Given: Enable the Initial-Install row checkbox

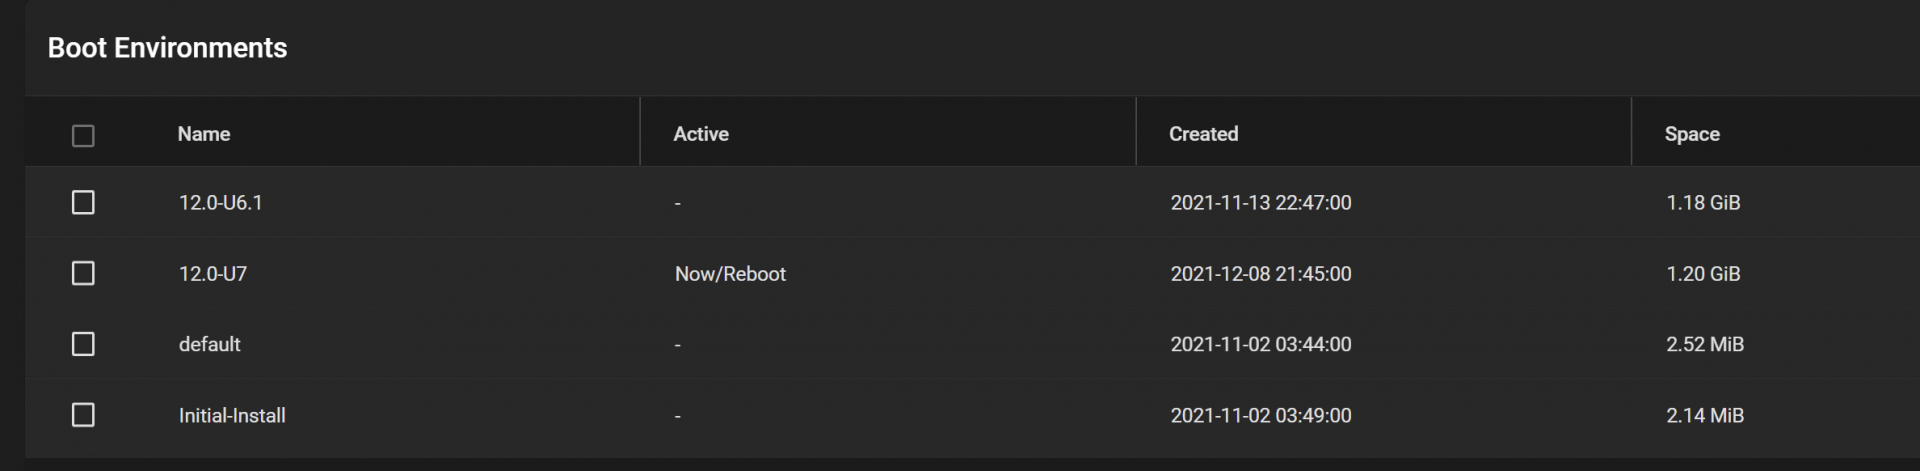Looking at the screenshot, I should tap(83, 415).
